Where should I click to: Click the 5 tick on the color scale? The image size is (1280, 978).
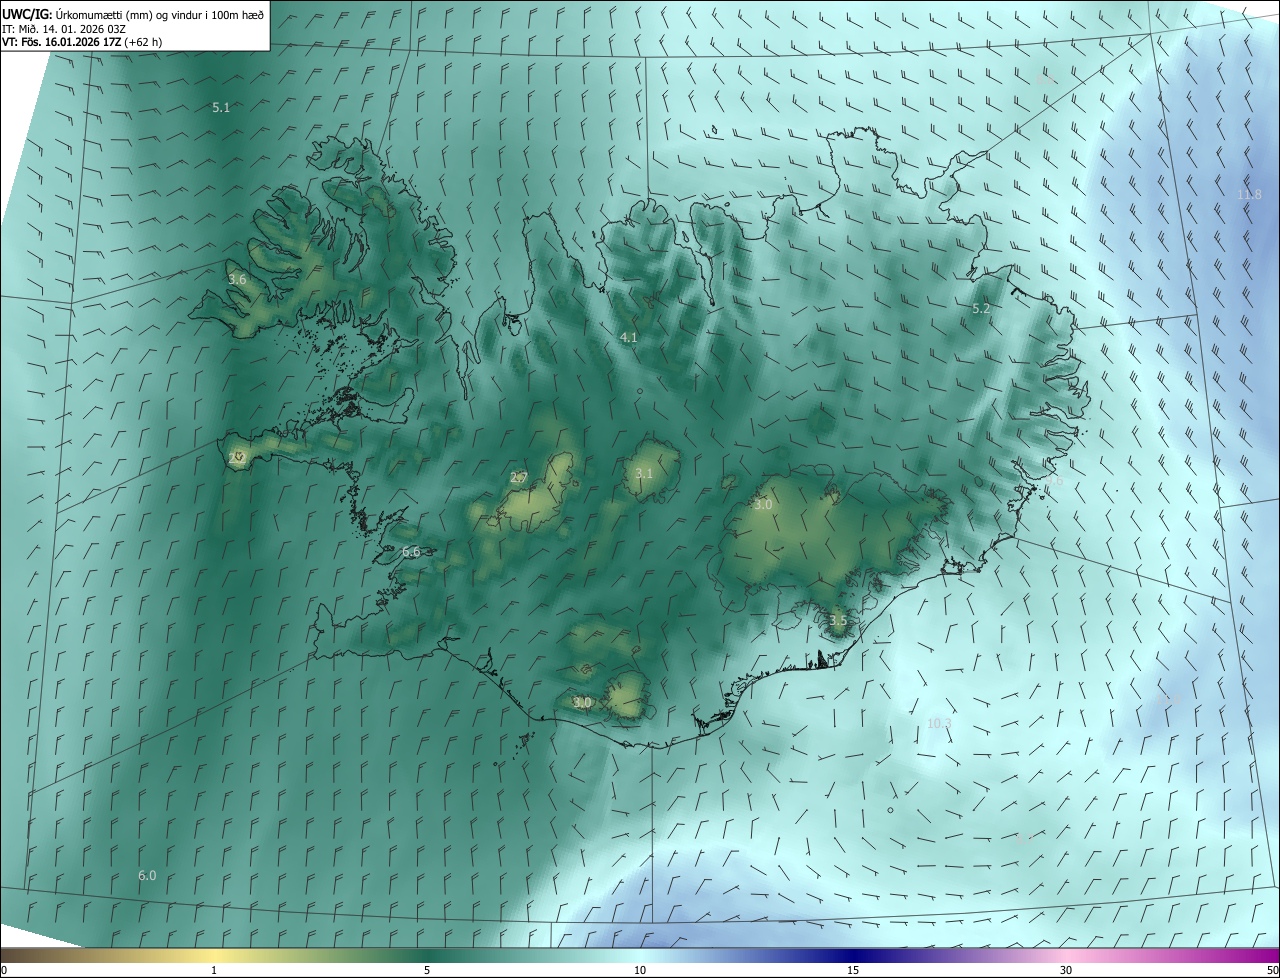coord(427,970)
